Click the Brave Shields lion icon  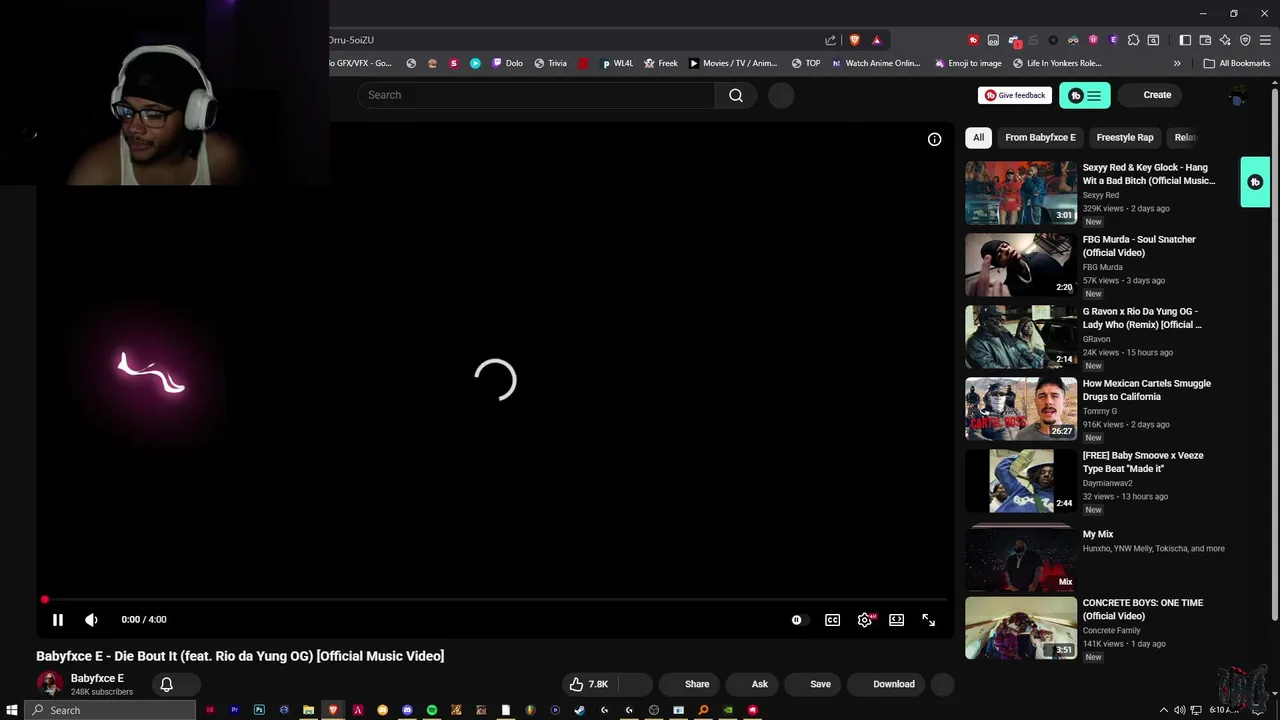click(854, 40)
